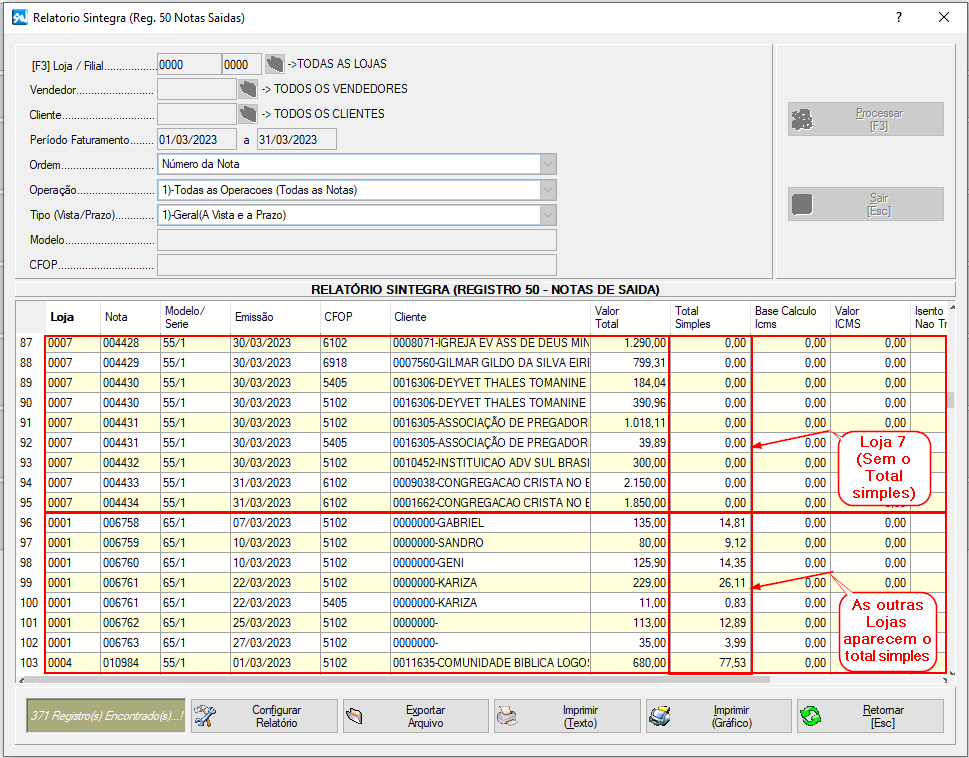Click Imprimir (Gráfico) button
The height and width of the screenshot is (758, 969).
click(719, 716)
